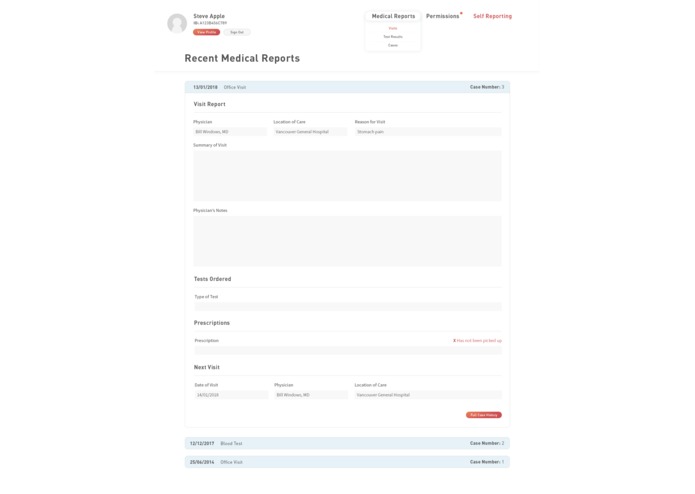Go to the Permissions tab
The image size is (695, 494).
442,16
